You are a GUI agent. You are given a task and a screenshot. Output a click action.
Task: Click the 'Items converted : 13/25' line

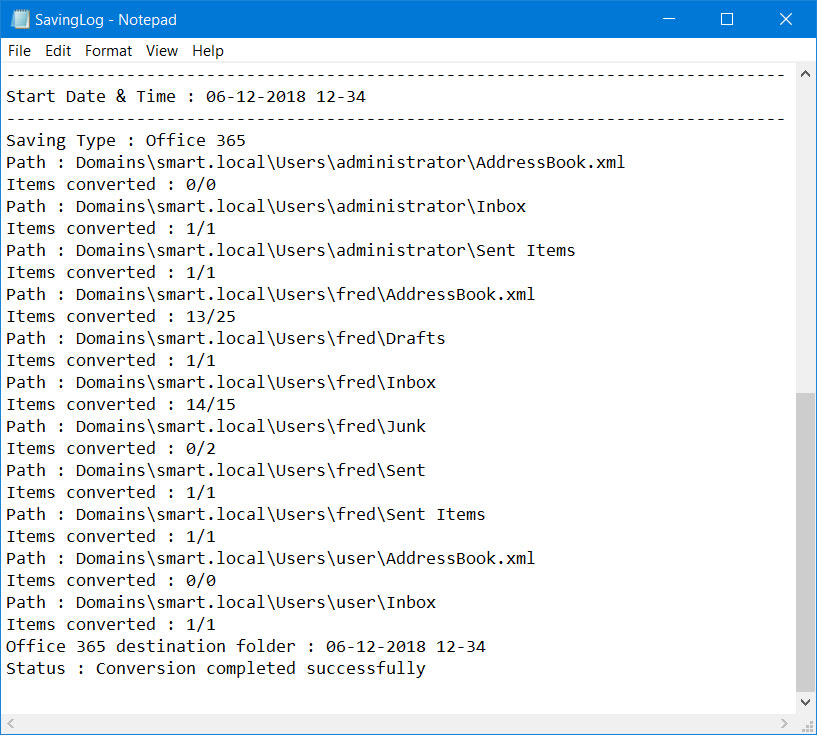(x=121, y=317)
